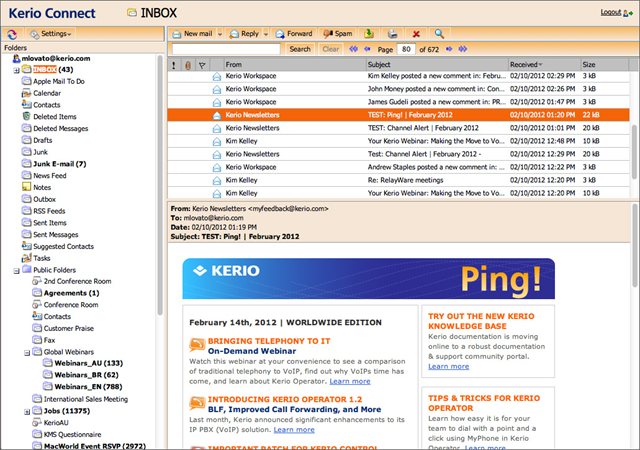
Task: Collapse the Public Folders tree
Action: click(16, 270)
